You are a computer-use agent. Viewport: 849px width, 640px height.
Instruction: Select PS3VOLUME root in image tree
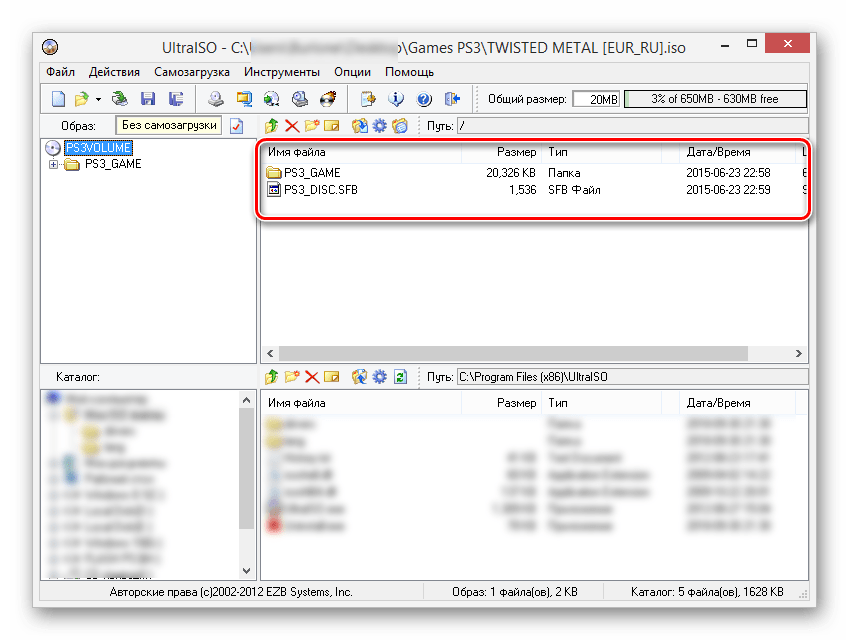click(x=97, y=148)
